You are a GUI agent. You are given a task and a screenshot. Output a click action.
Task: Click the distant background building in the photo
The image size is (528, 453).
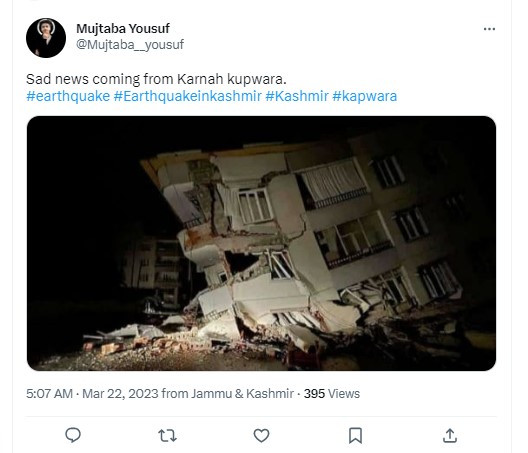[x=153, y=271]
